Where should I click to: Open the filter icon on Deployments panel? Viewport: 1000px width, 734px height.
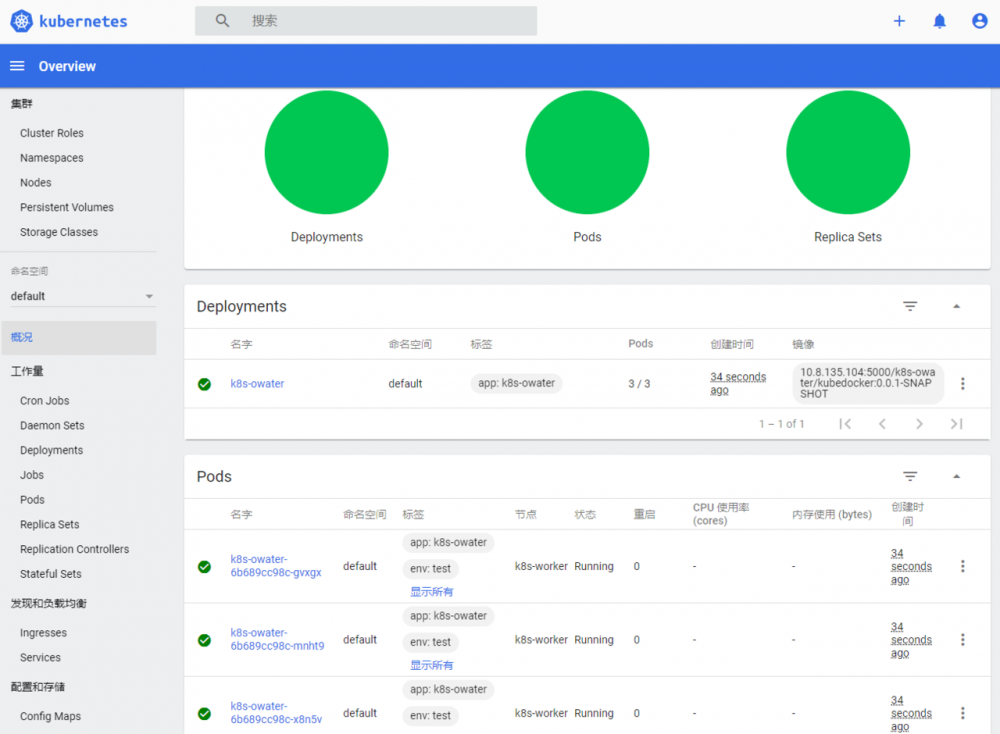point(910,306)
